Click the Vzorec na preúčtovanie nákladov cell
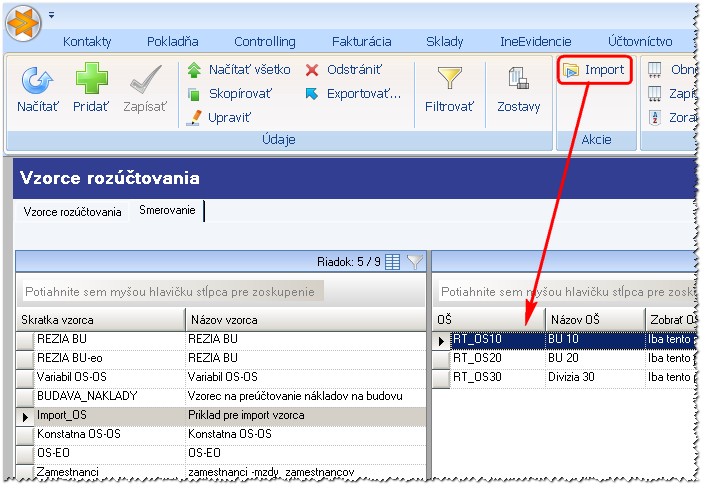Viewport: 708px width, 491px height. tap(306, 396)
